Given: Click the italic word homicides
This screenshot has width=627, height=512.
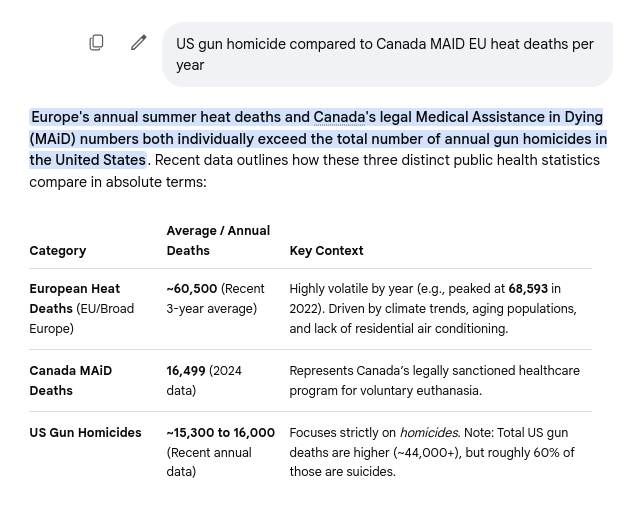Looking at the screenshot, I should tap(429, 433).
